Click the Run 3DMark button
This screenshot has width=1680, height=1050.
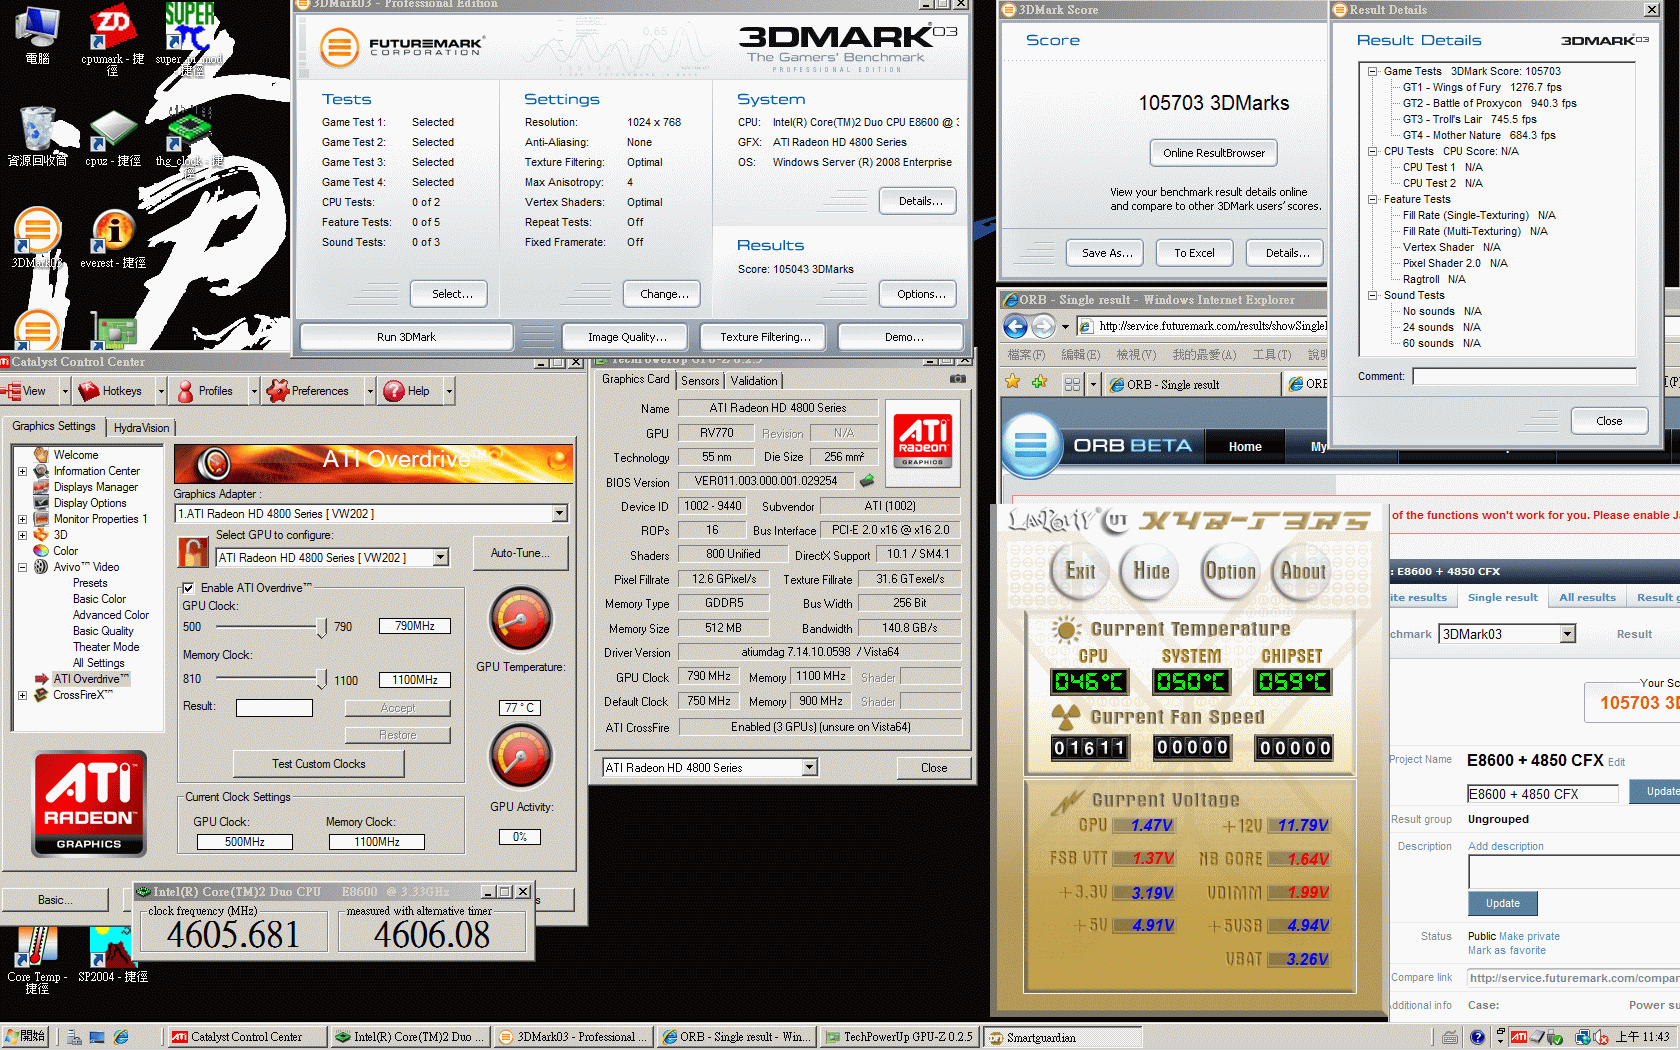pyautogui.click(x=406, y=337)
